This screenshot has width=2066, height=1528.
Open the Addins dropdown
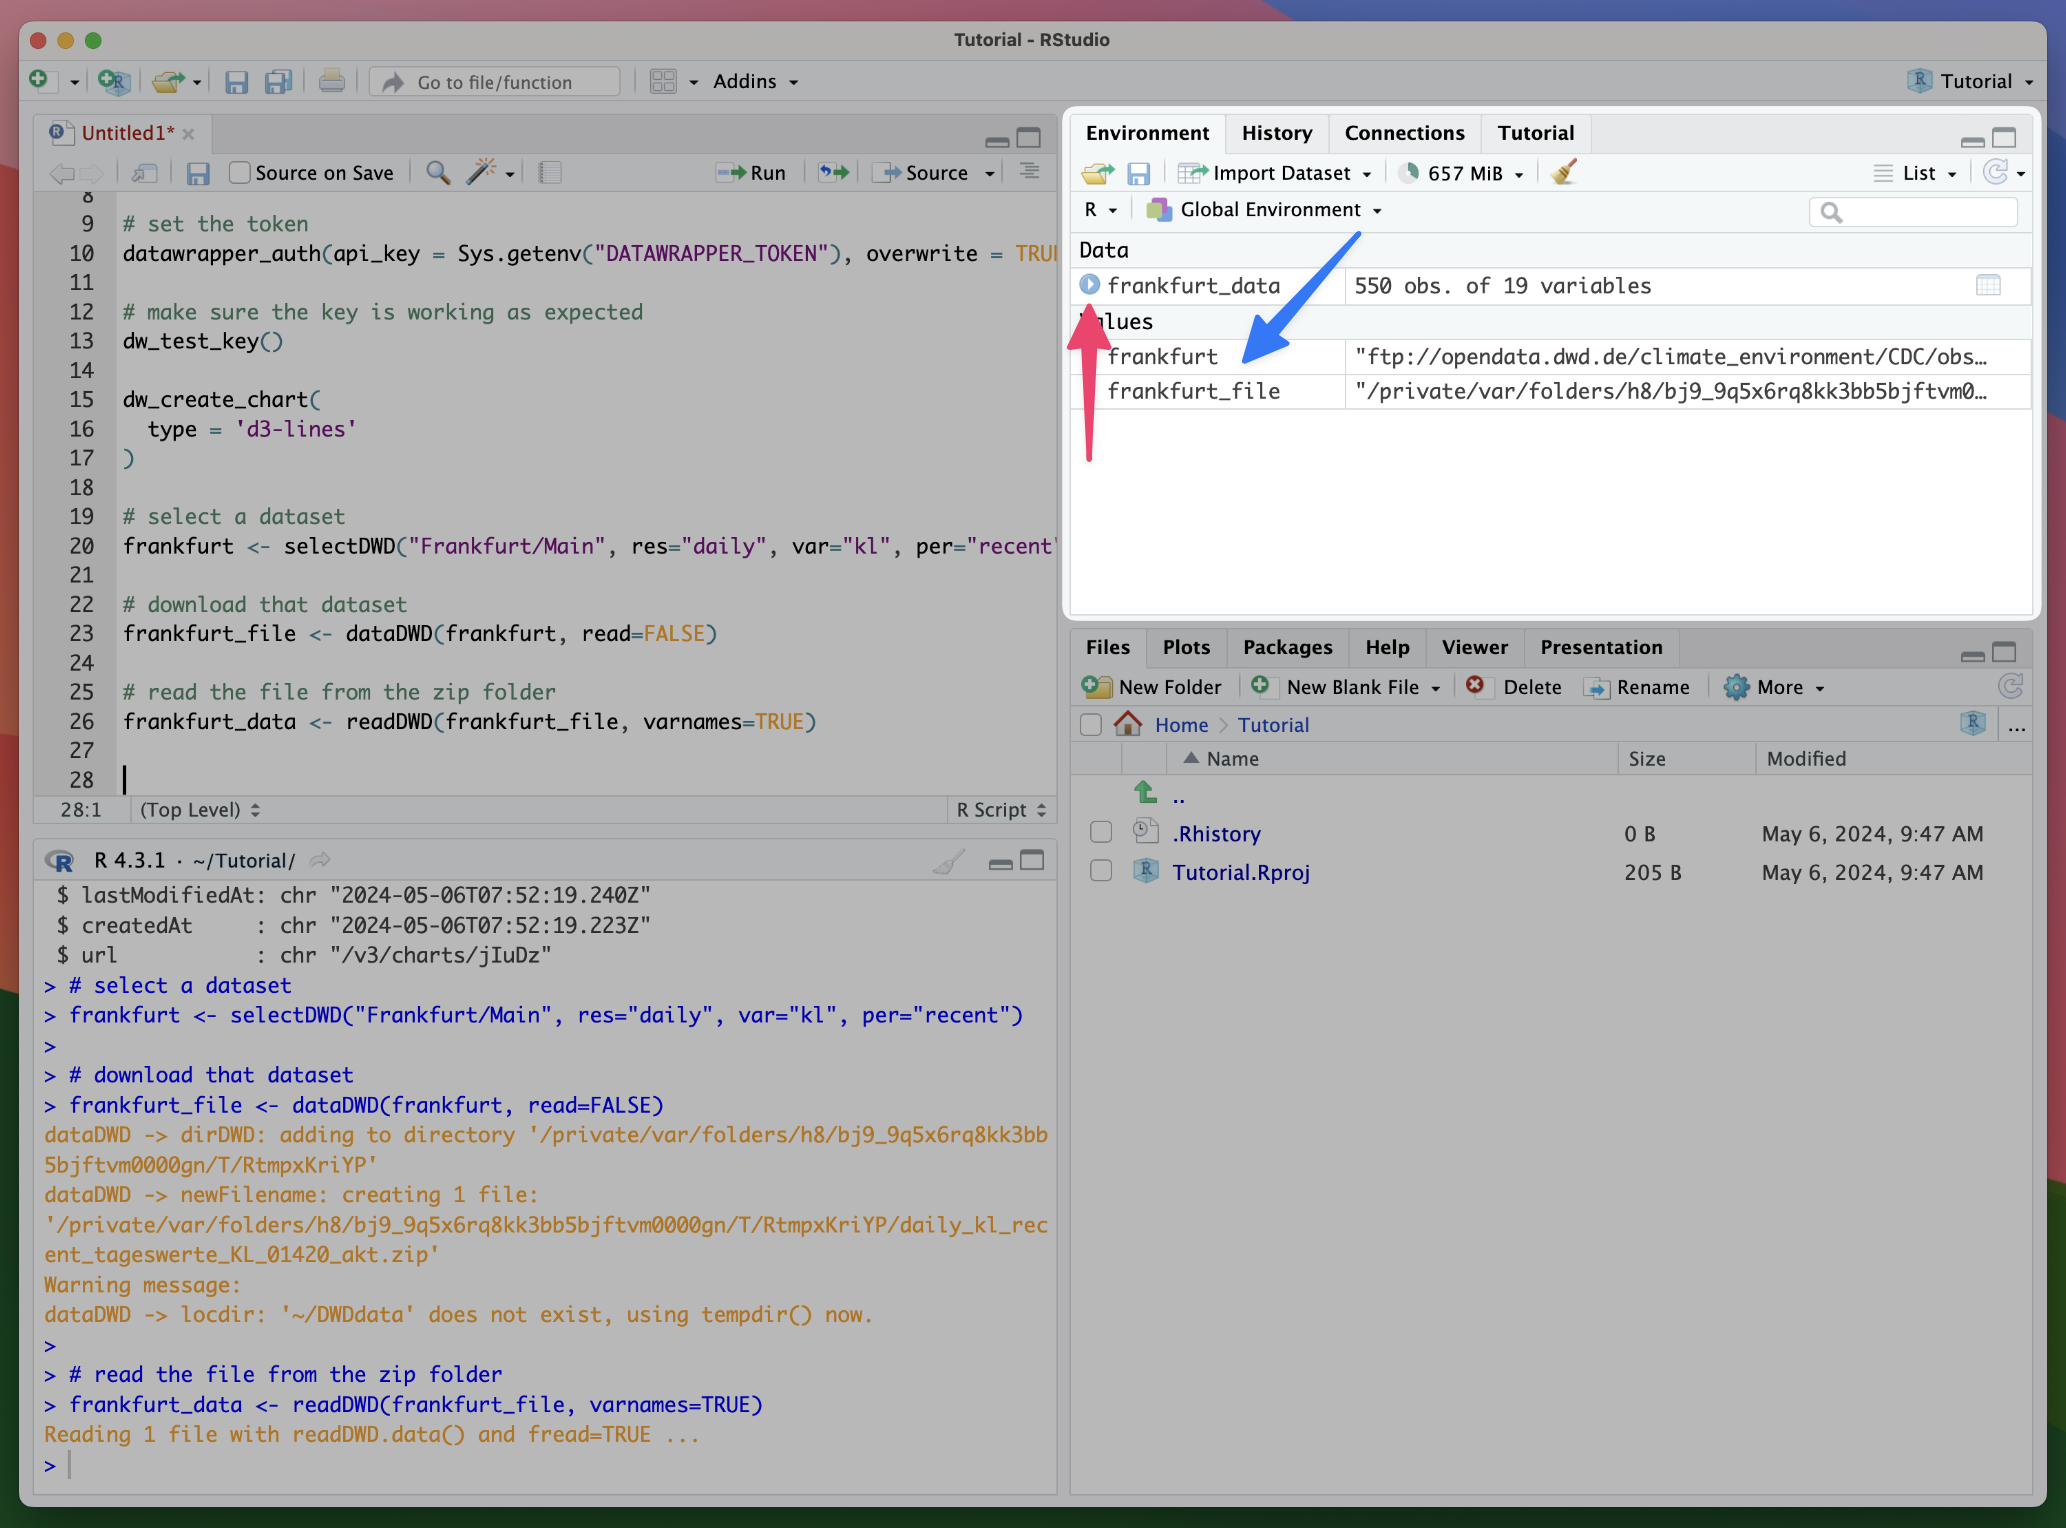755,81
